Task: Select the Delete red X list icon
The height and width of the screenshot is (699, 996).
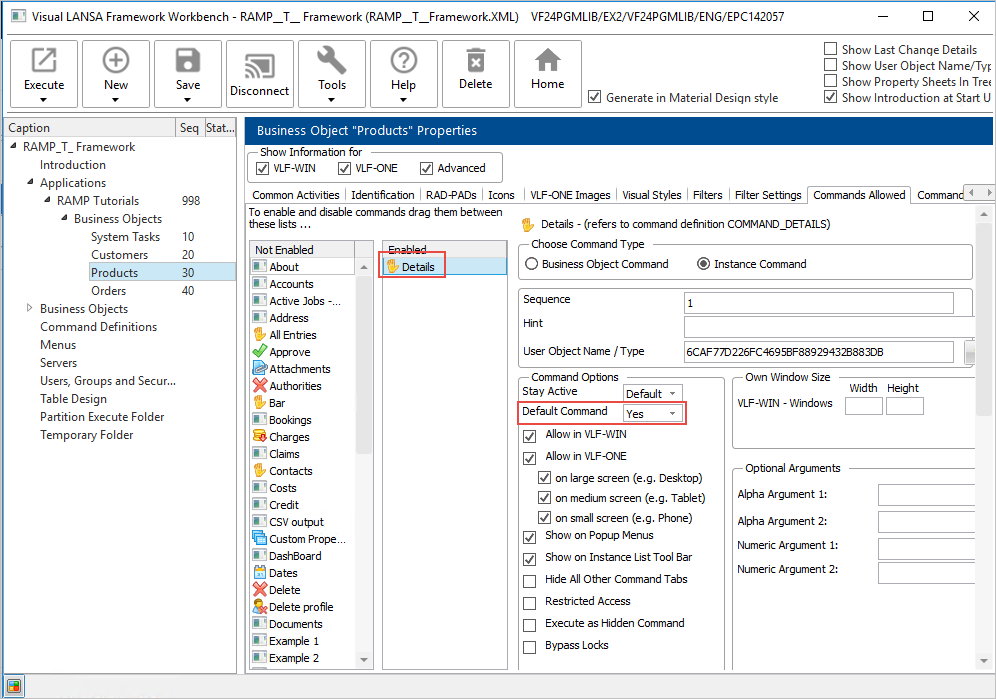Action: [260, 590]
